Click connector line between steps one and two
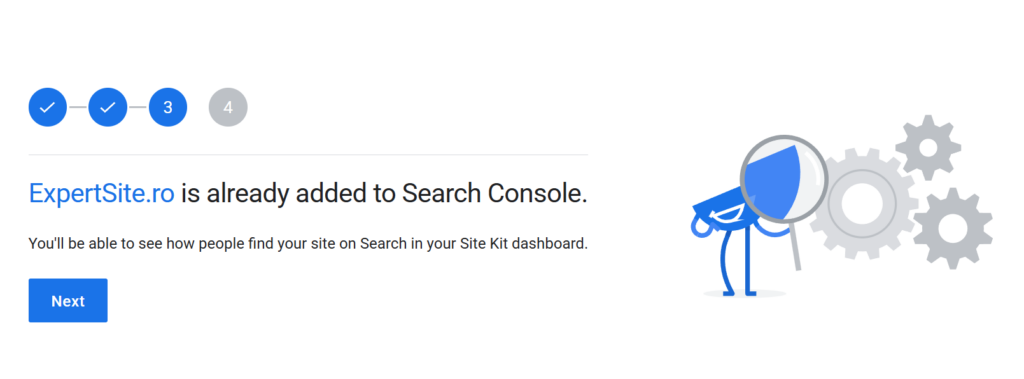Viewport: 1024px width, 379px height. tap(78, 107)
